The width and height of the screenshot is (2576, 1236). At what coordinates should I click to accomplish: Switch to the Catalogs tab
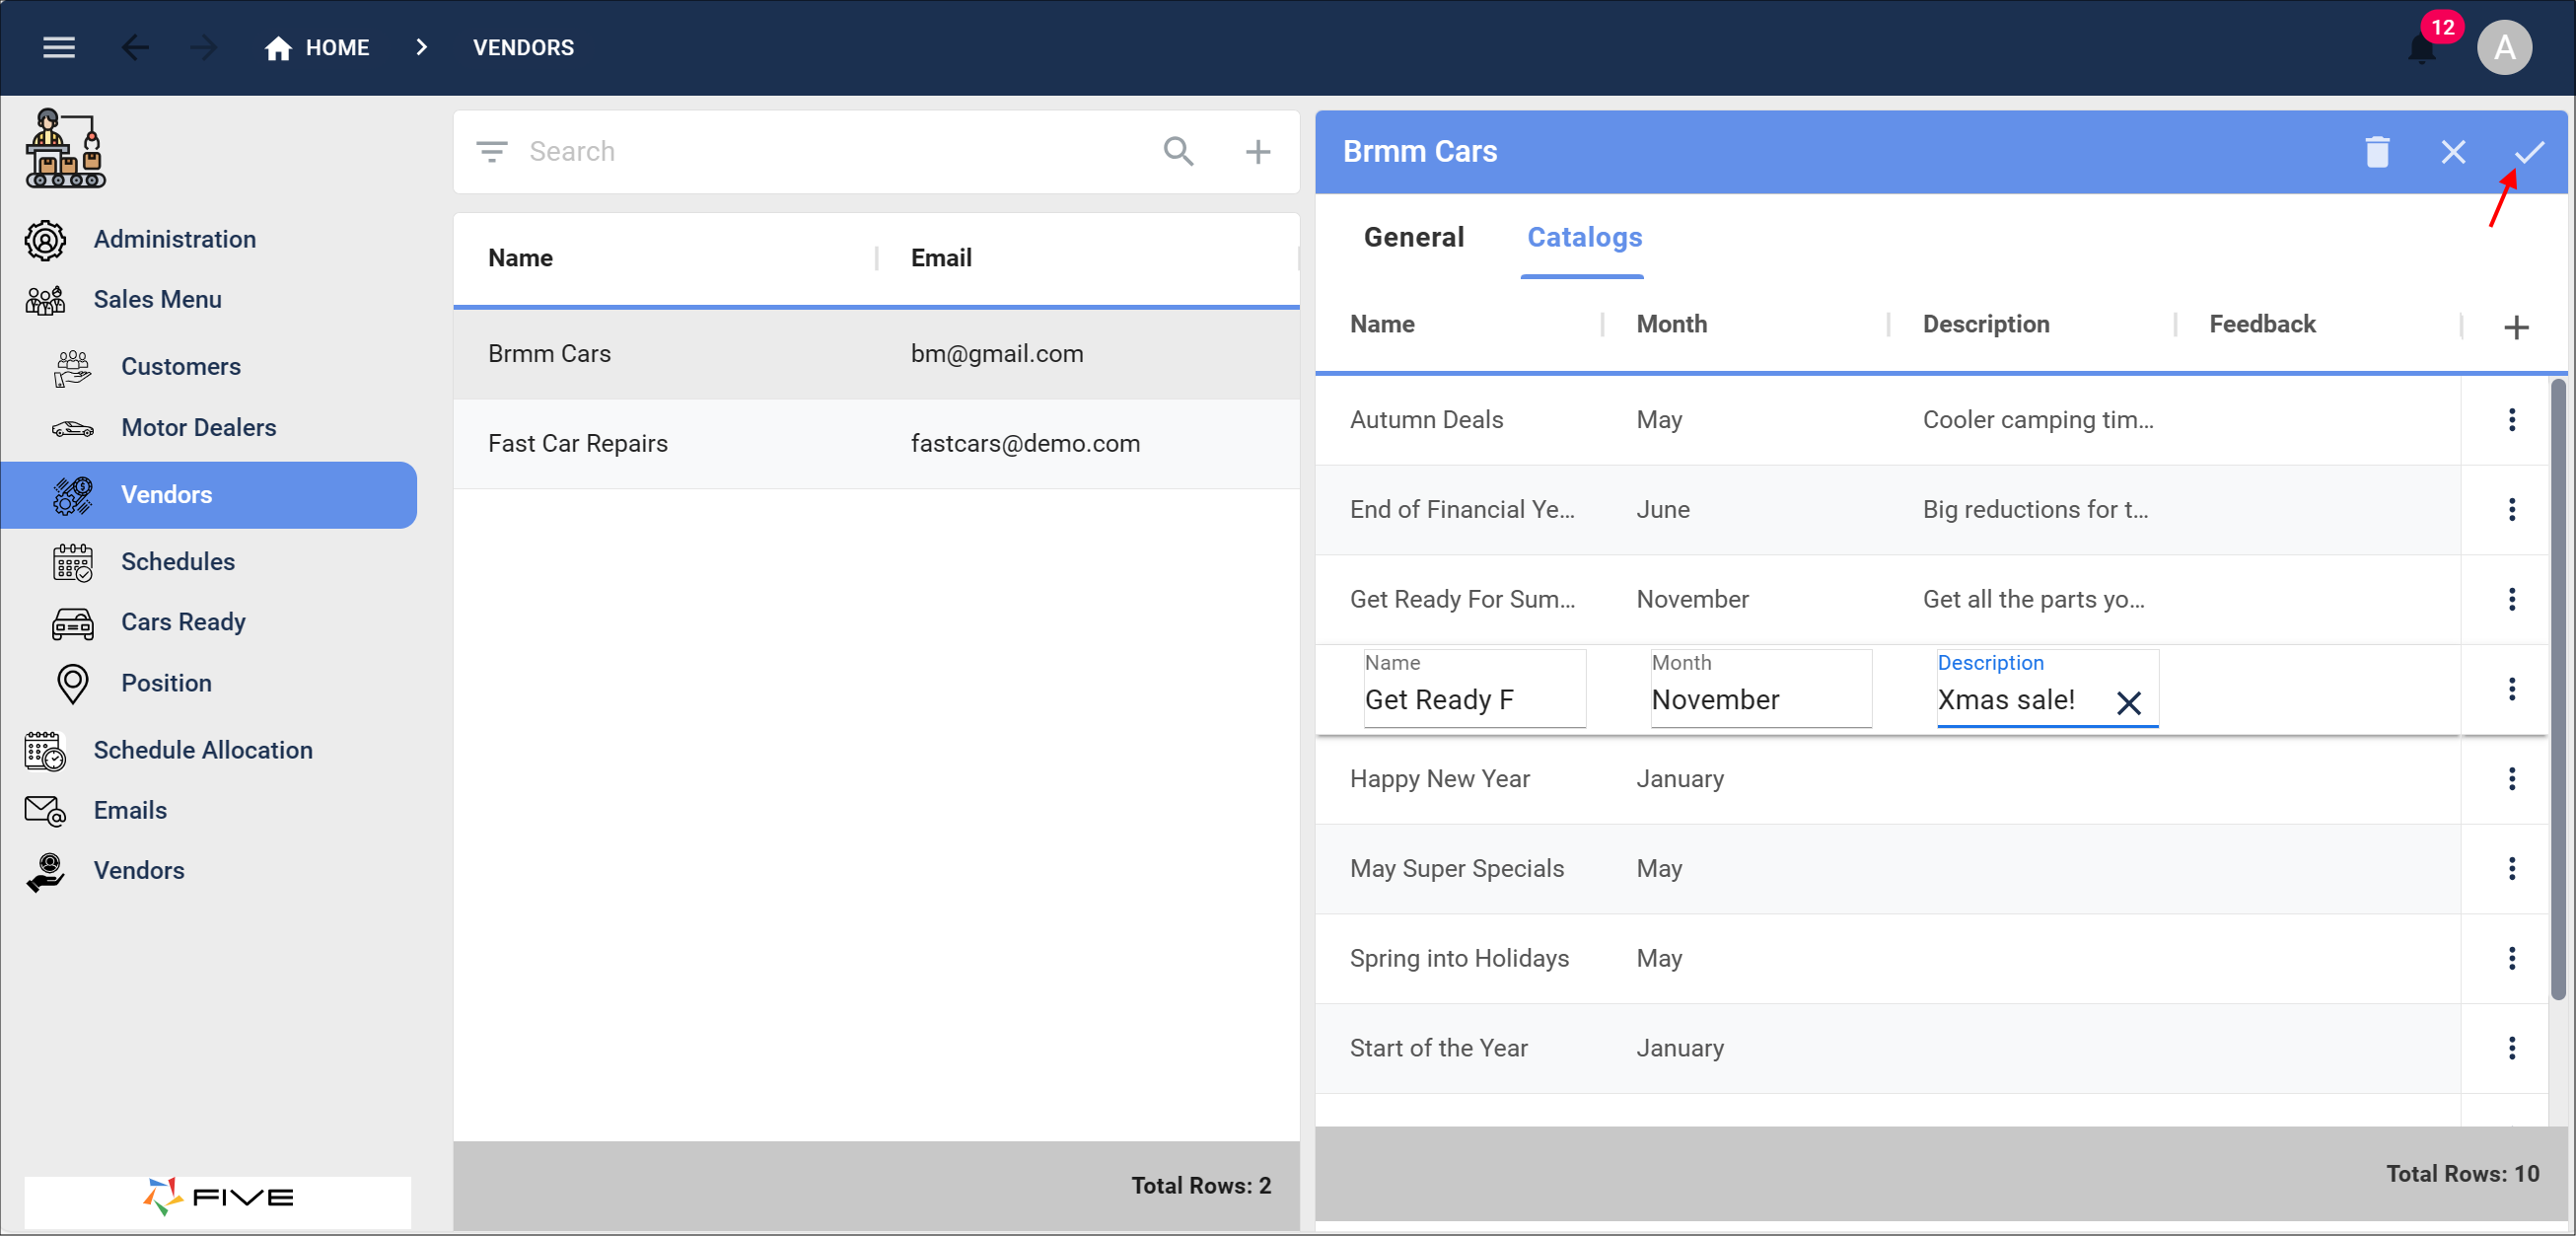point(1584,237)
